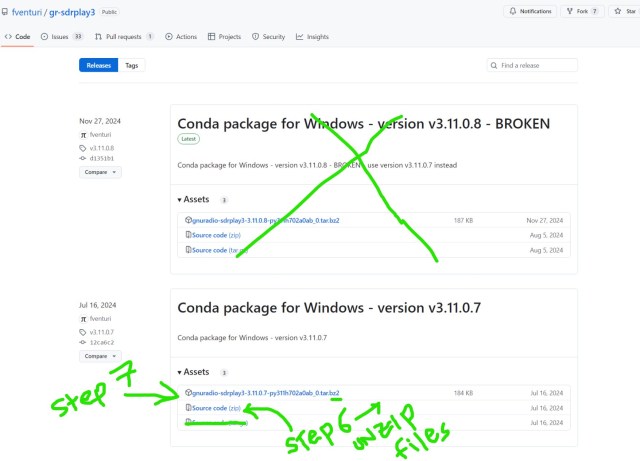Open the Issues tab
Image resolution: width=640 pixels, height=461 pixels.
[x=61, y=37]
